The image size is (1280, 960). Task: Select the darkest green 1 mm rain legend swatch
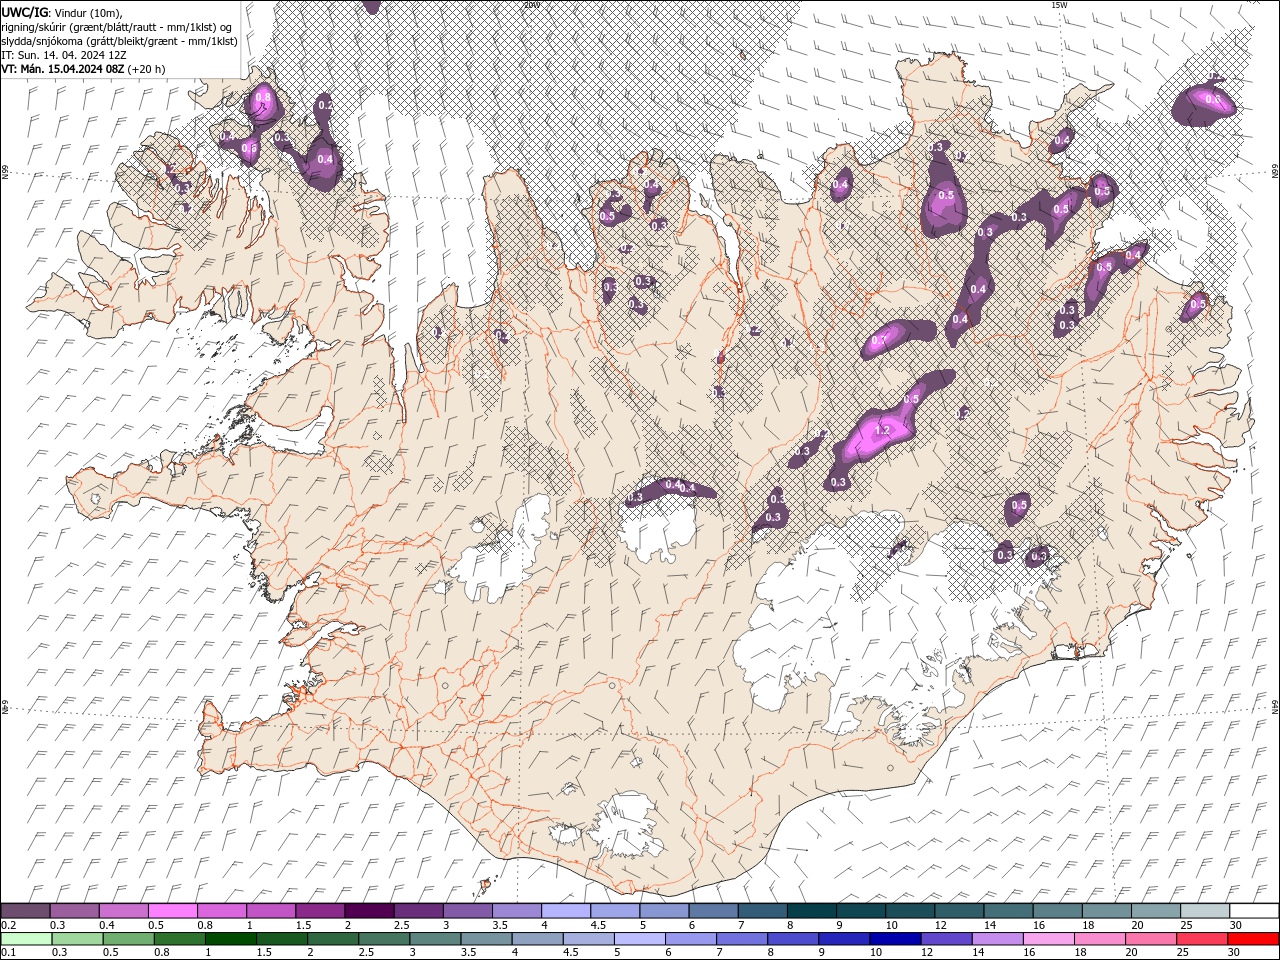click(231, 939)
